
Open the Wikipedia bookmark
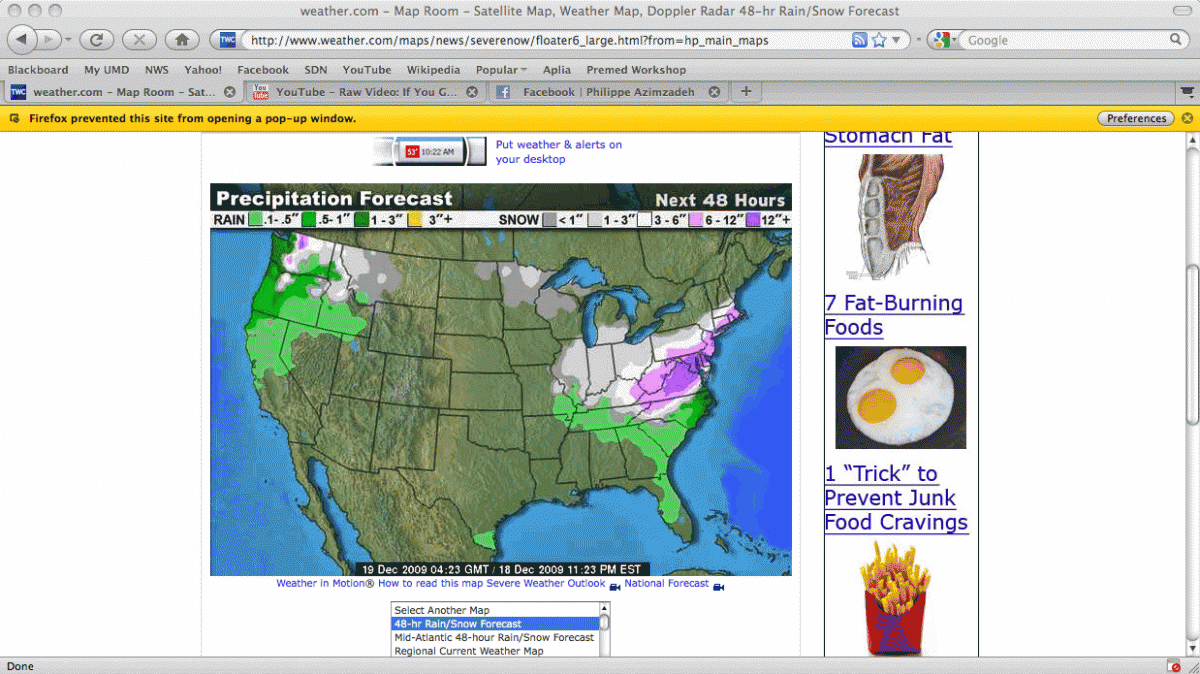click(433, 70)
